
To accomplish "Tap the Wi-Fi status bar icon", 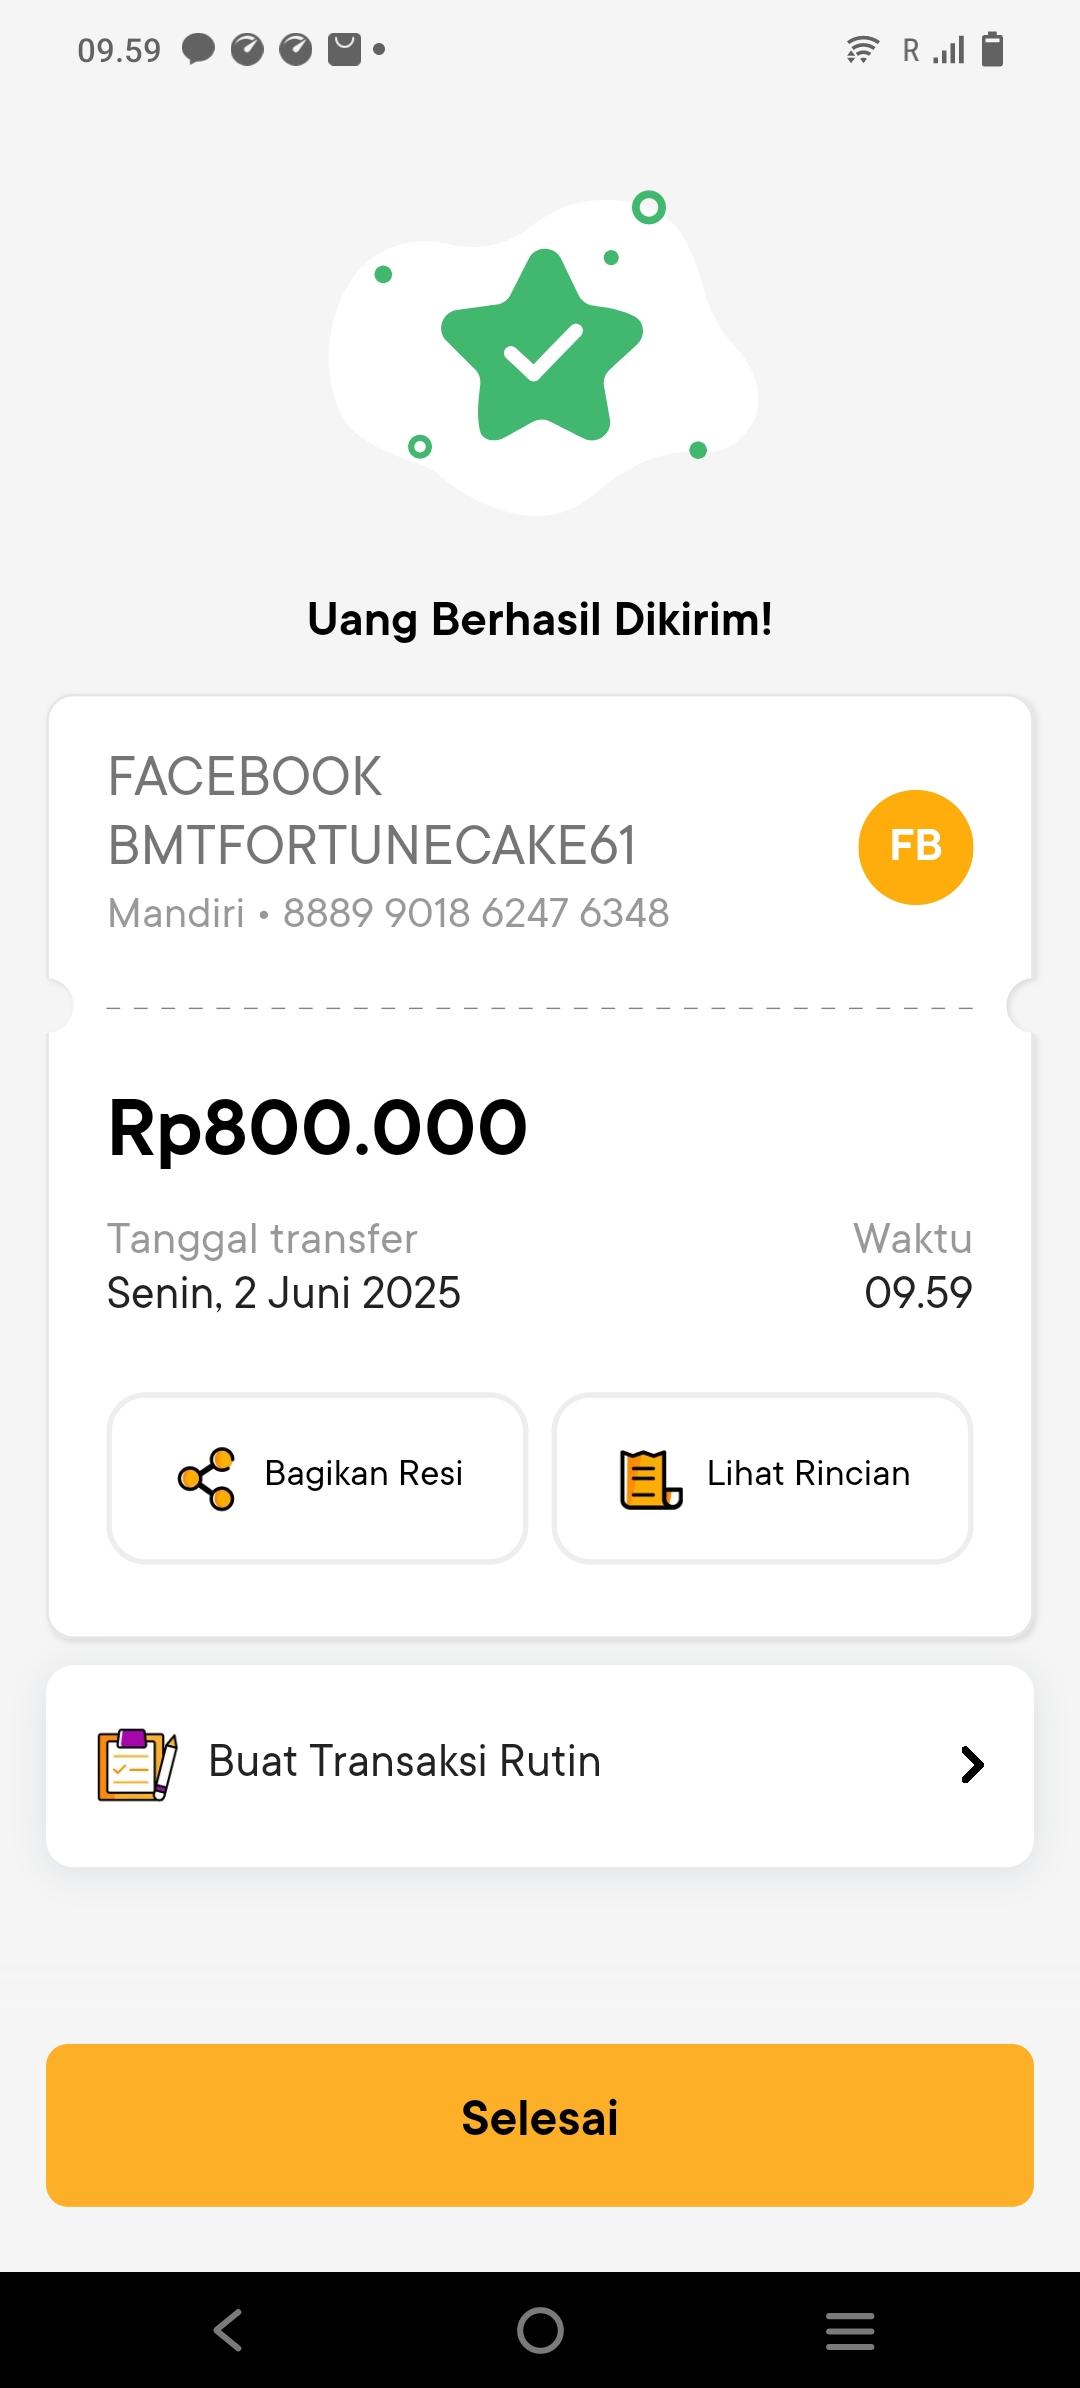I will coord(861,49).
